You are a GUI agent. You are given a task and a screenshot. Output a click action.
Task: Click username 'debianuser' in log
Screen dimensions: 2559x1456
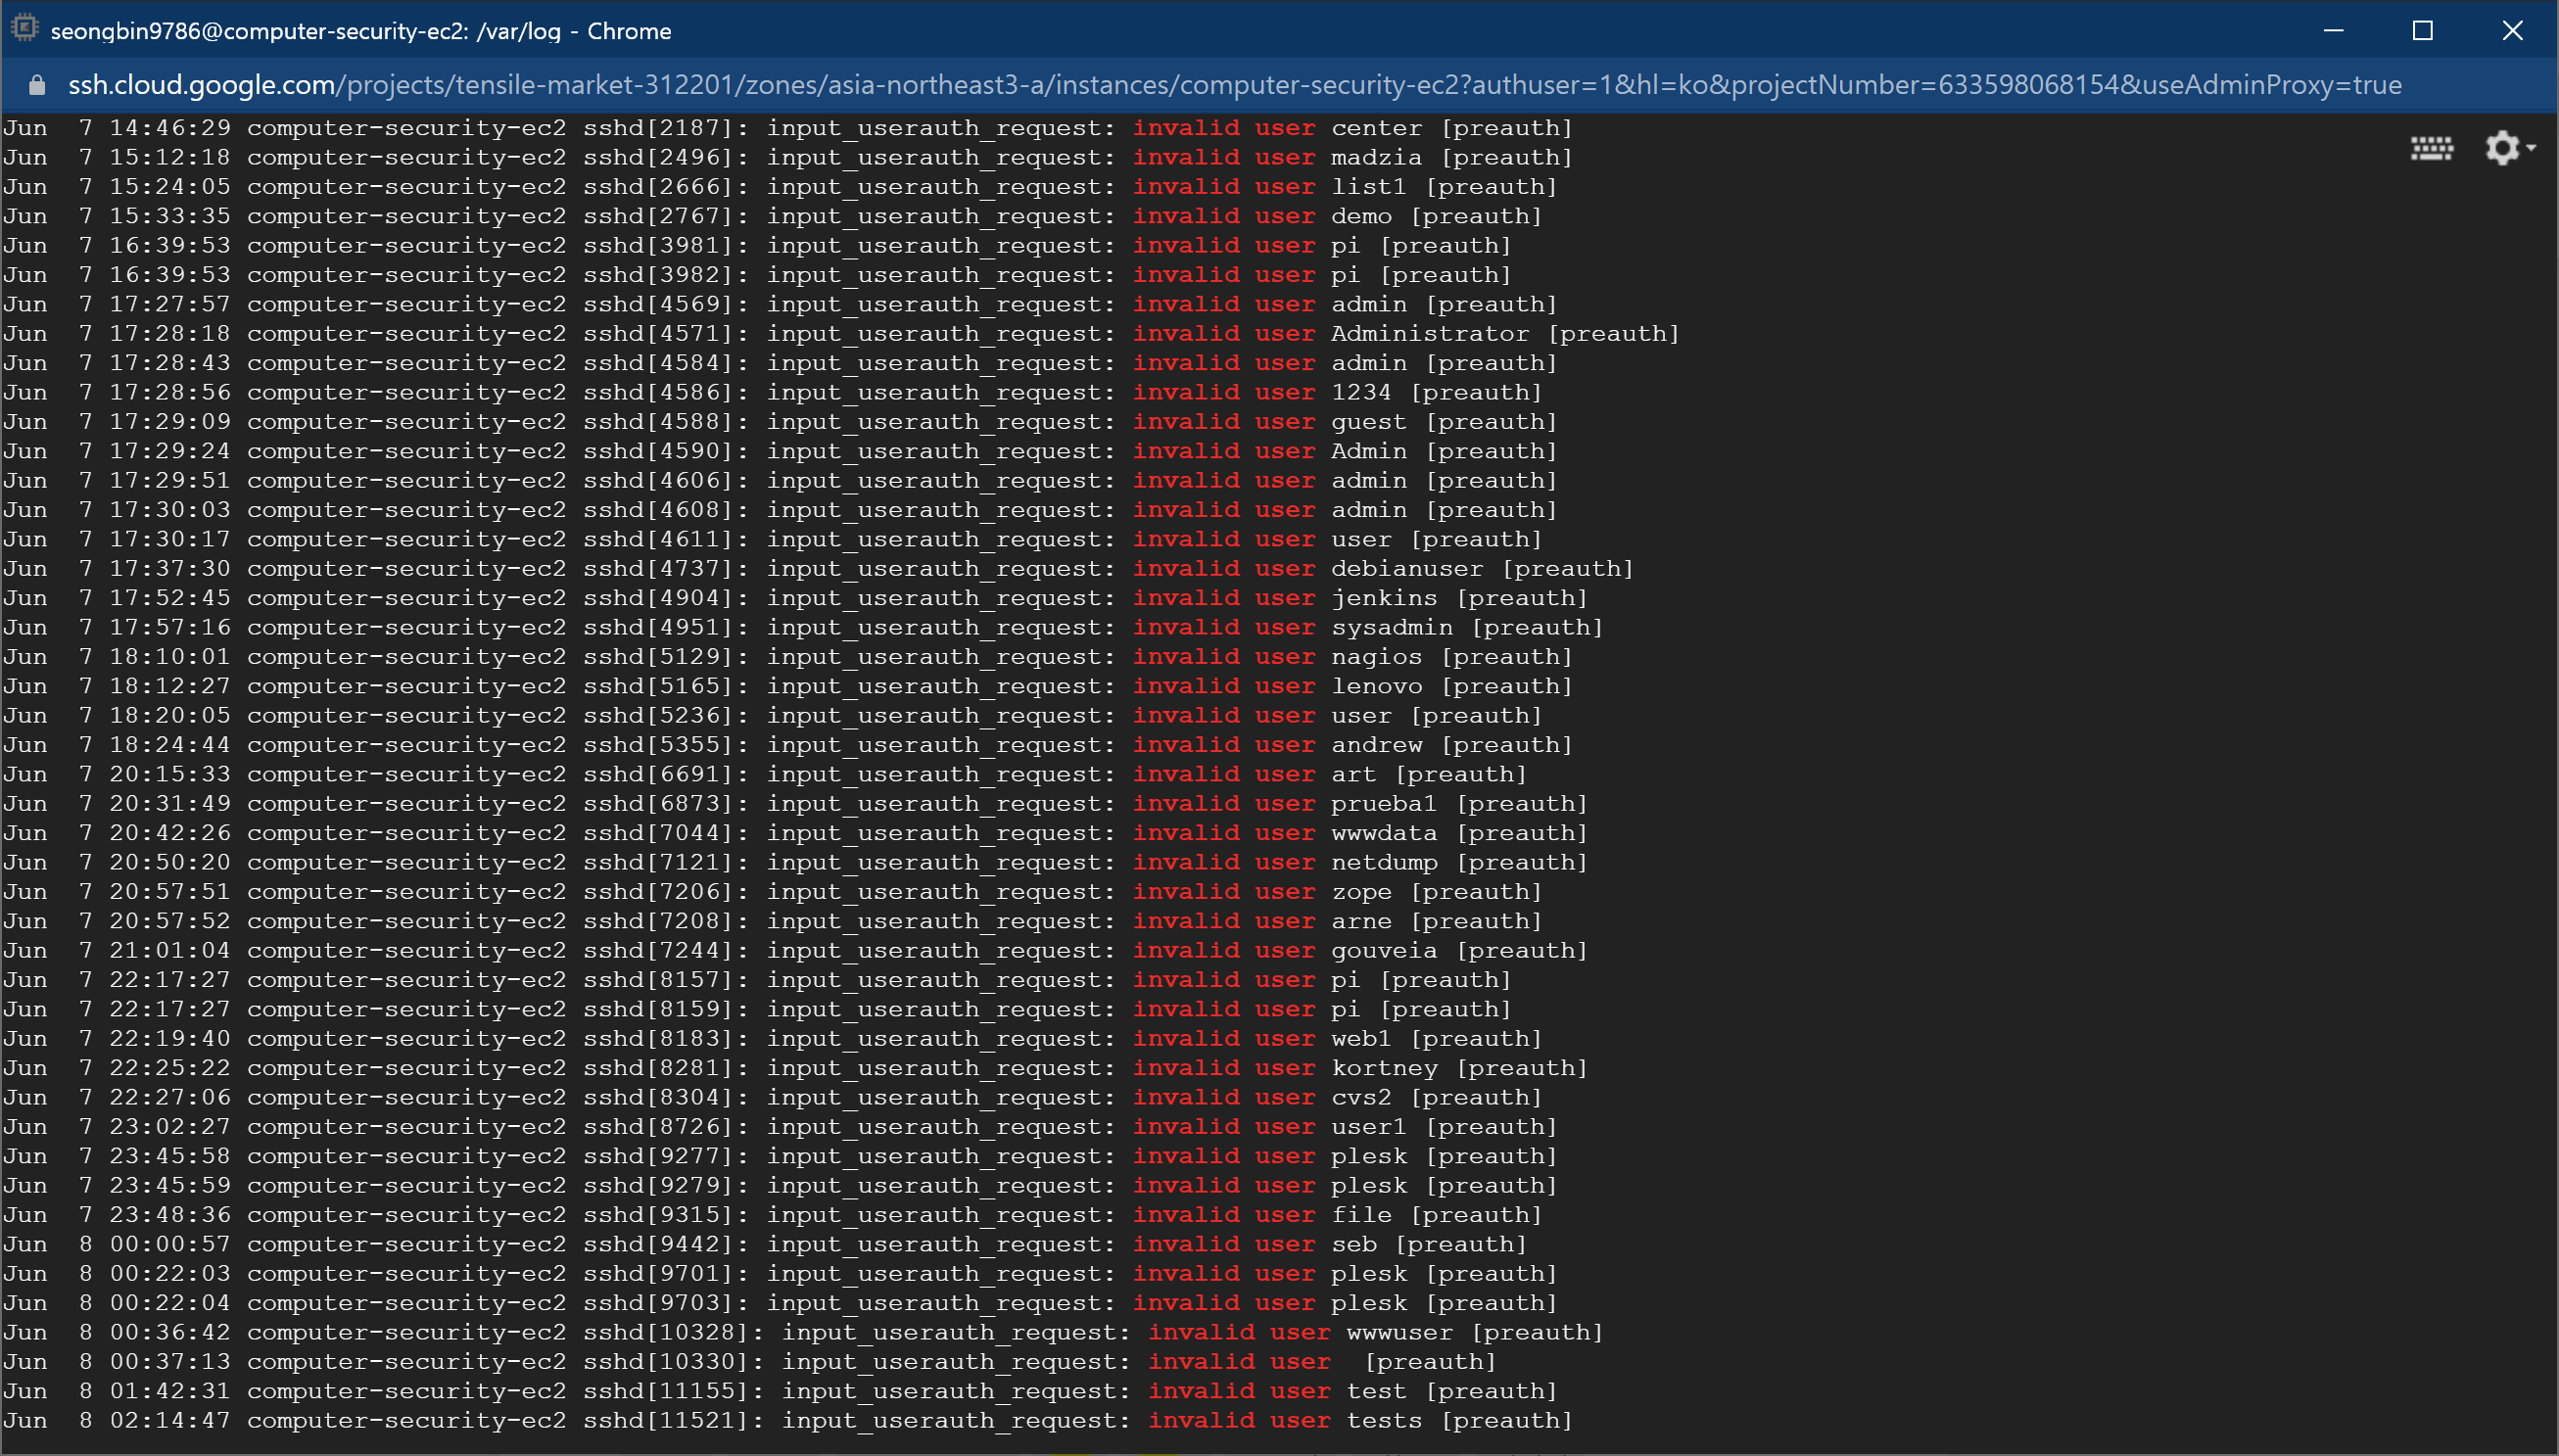(1406, 569)
